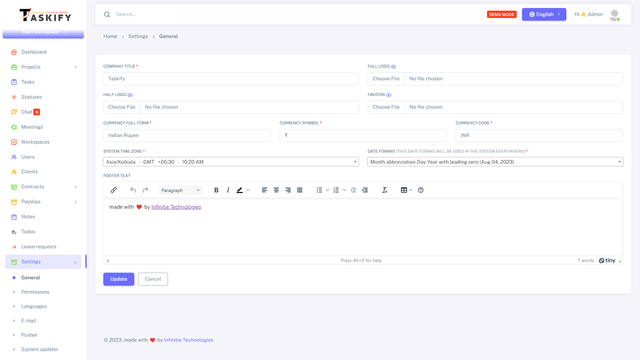Open System Time Zone dropdown
This screenshot has width=640, height=360.
pos(231,162)
